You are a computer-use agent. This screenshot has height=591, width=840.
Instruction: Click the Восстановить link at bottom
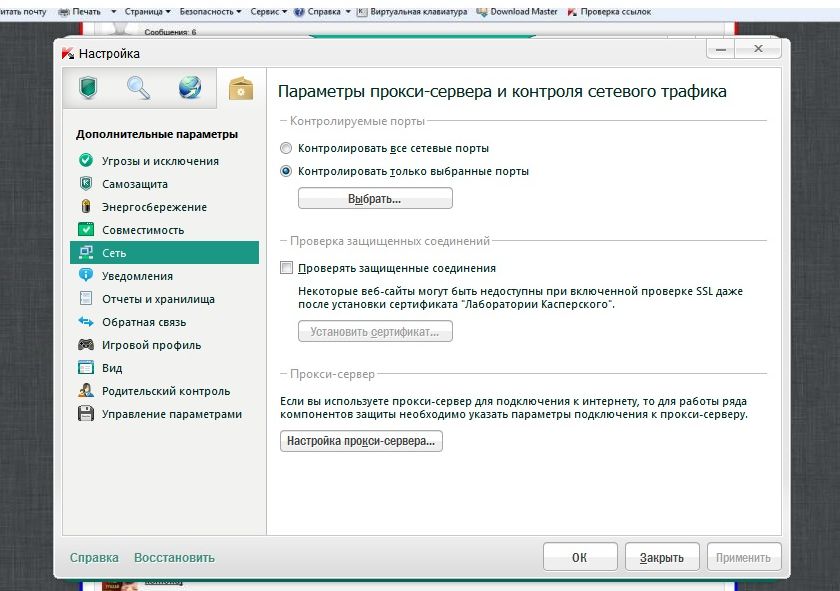pyautogui.click(x=174, y=558)
